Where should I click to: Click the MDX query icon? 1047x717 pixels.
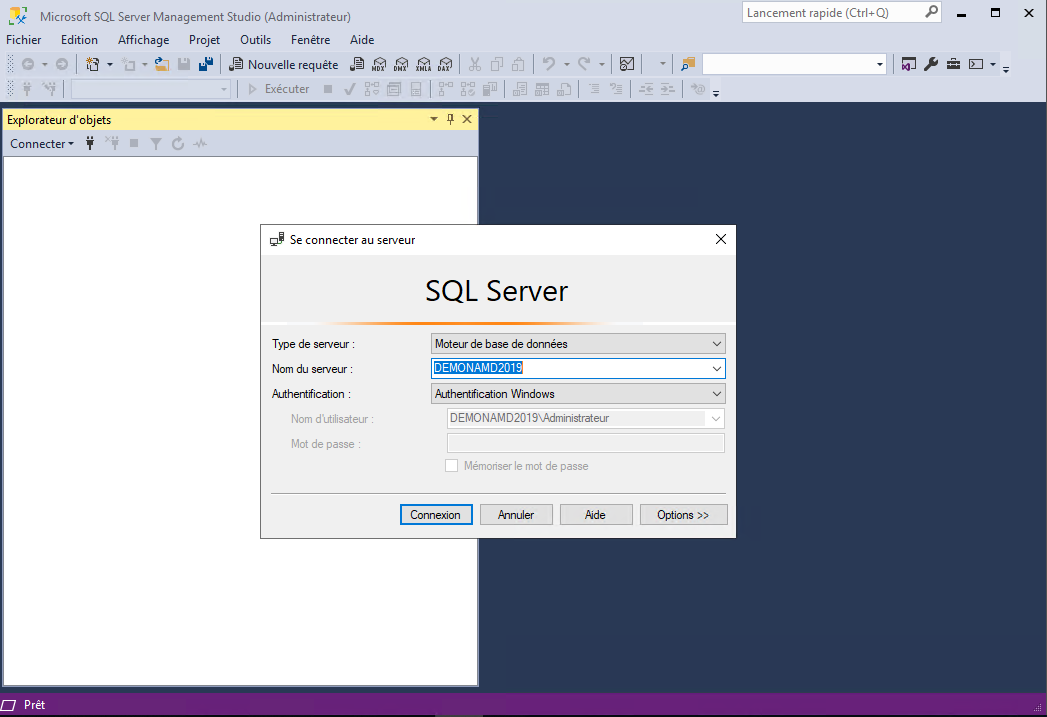point(379,64)
